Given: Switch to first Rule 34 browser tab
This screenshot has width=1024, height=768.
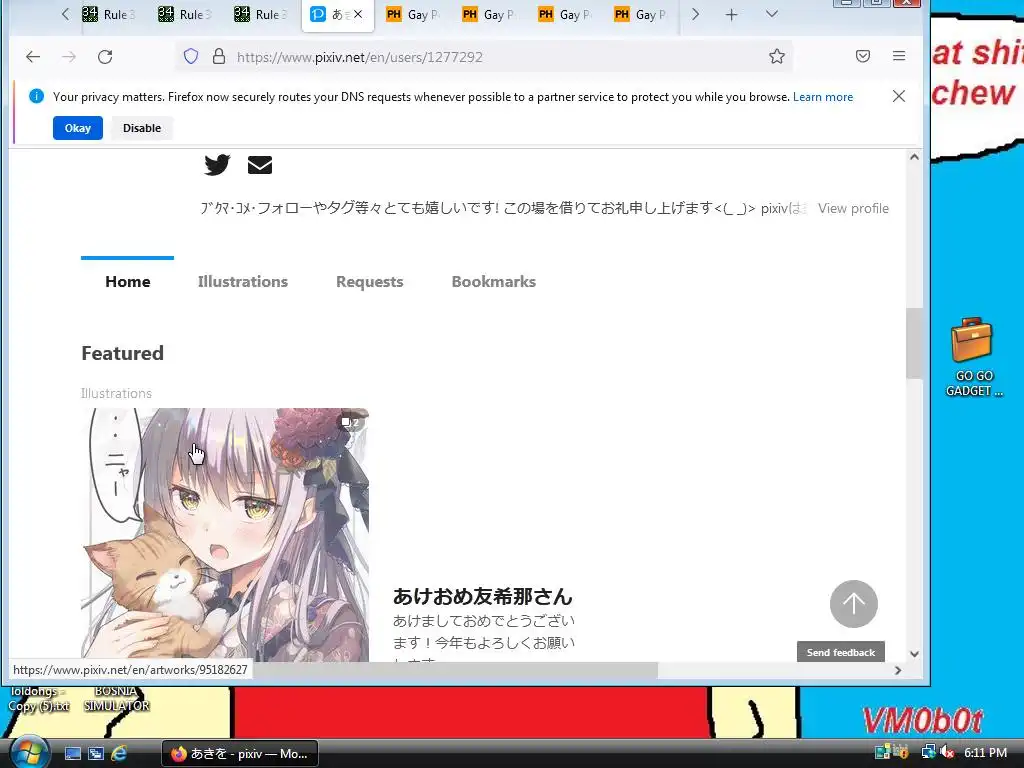Looking at the screenshot, I should tap(108, 14).
